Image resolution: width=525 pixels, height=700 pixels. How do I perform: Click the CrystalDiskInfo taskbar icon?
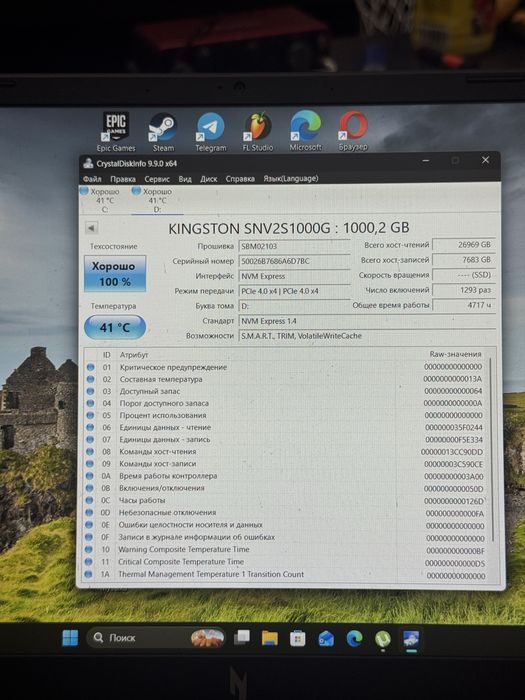click(411, 640)
